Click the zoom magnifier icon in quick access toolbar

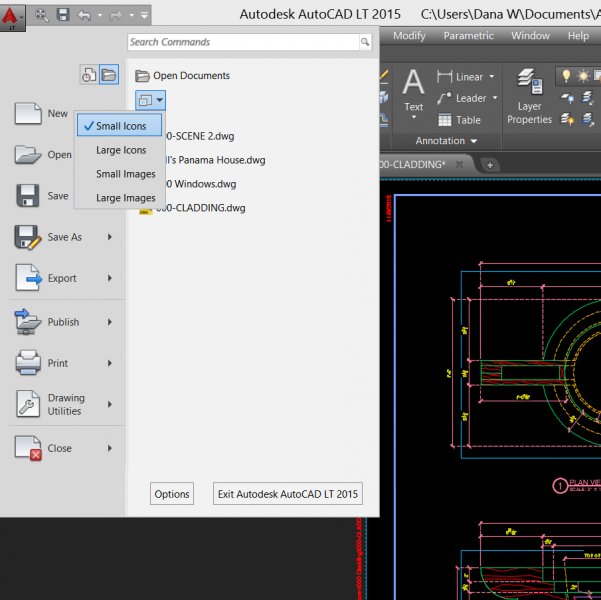pos(41,15)
